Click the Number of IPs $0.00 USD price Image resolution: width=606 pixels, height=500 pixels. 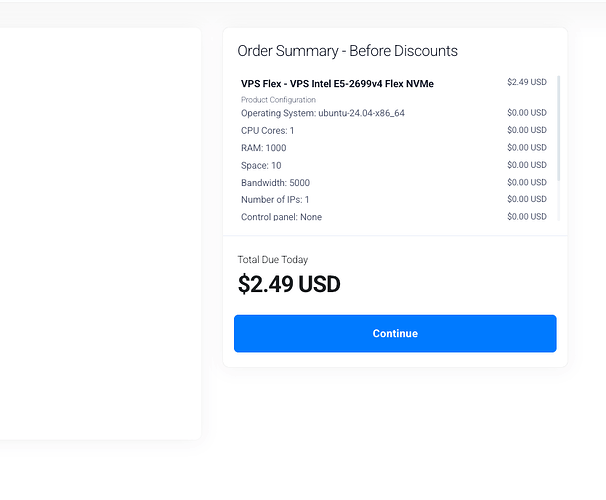(x=526, y=199)
